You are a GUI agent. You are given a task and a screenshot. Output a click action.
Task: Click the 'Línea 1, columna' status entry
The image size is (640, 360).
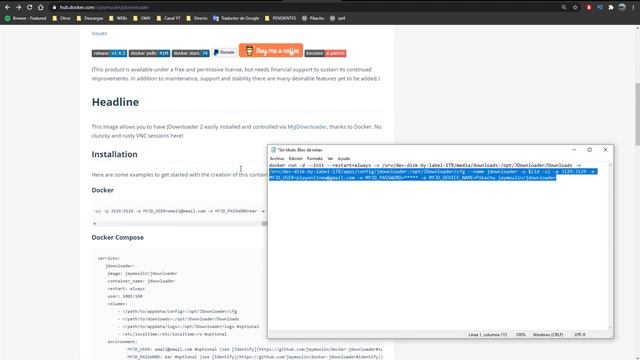[x=487, y=335]
